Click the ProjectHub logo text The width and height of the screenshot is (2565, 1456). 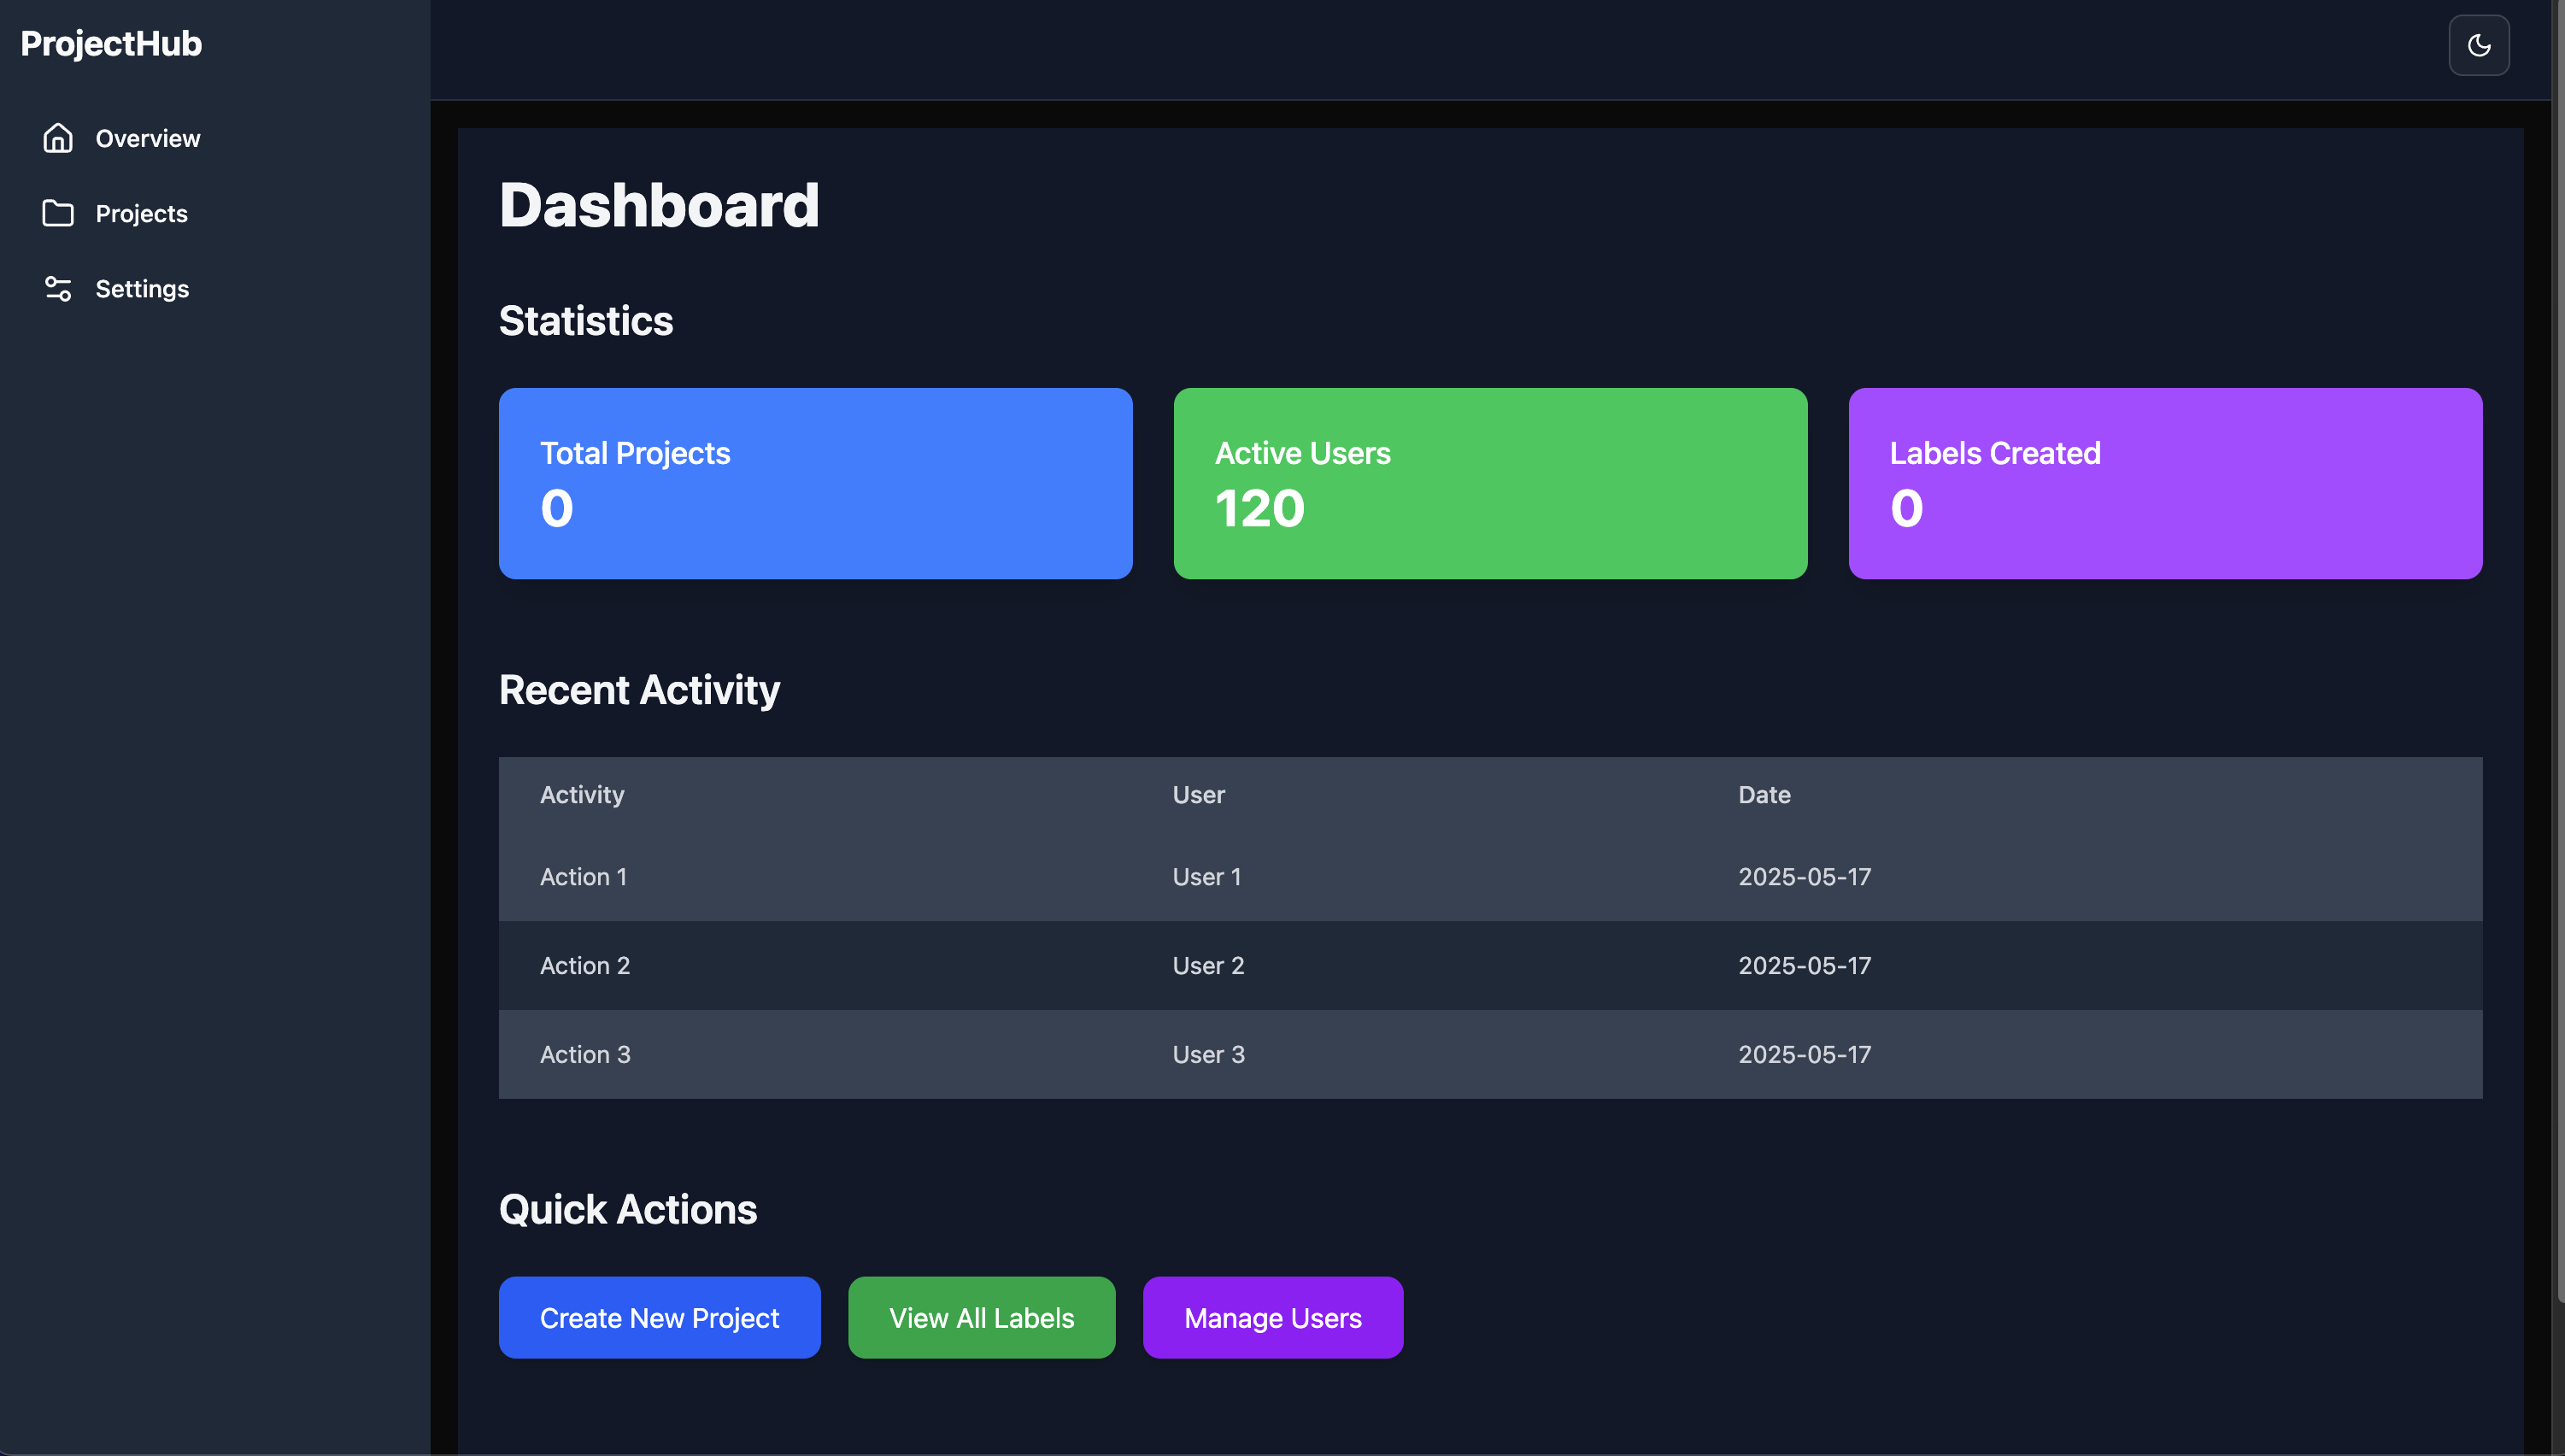point(111,43)
